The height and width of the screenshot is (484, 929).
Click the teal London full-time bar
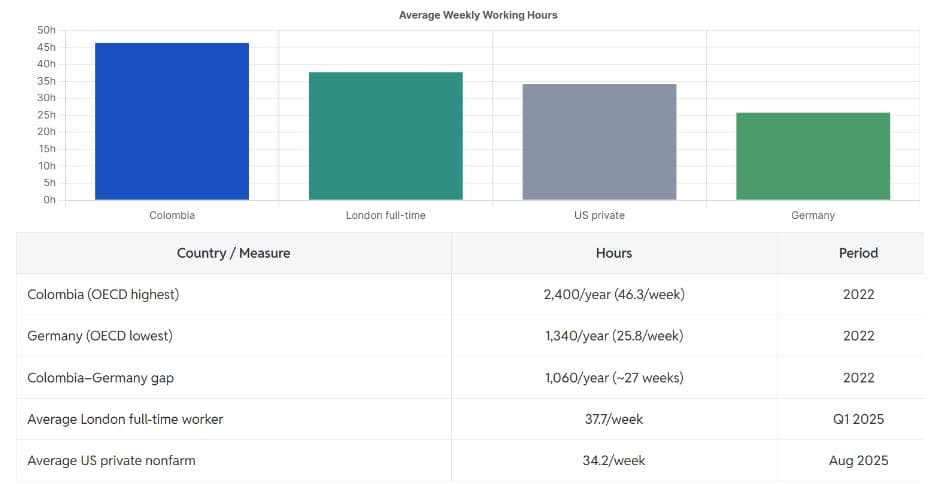[x=386, y=136]
